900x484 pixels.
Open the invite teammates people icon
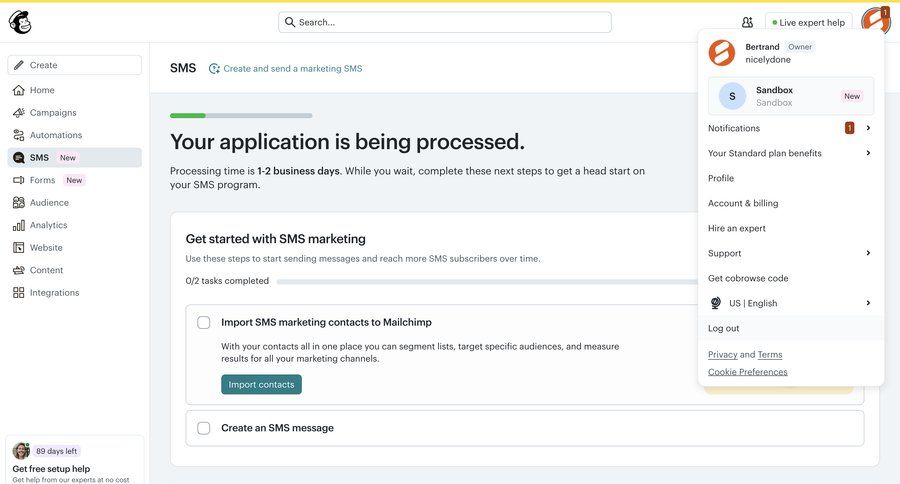(x=747, y=22)
